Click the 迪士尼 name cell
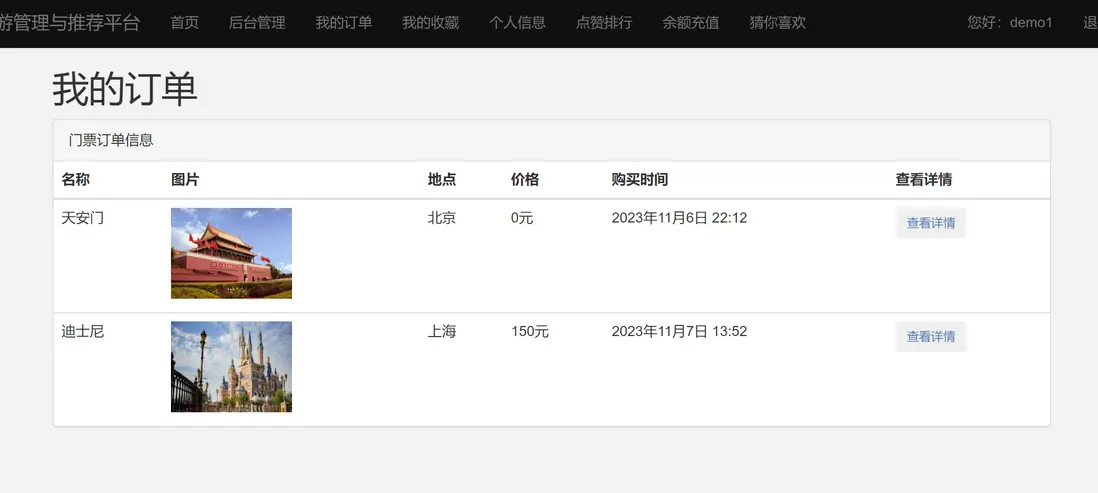 [x=82, y=331]
